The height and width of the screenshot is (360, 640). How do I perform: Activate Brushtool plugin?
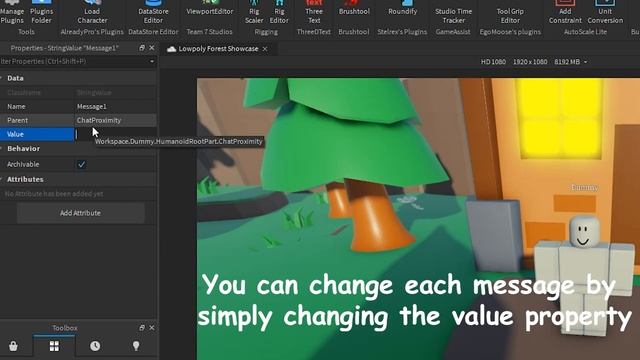pyautogui.click(x=354, y=8)
